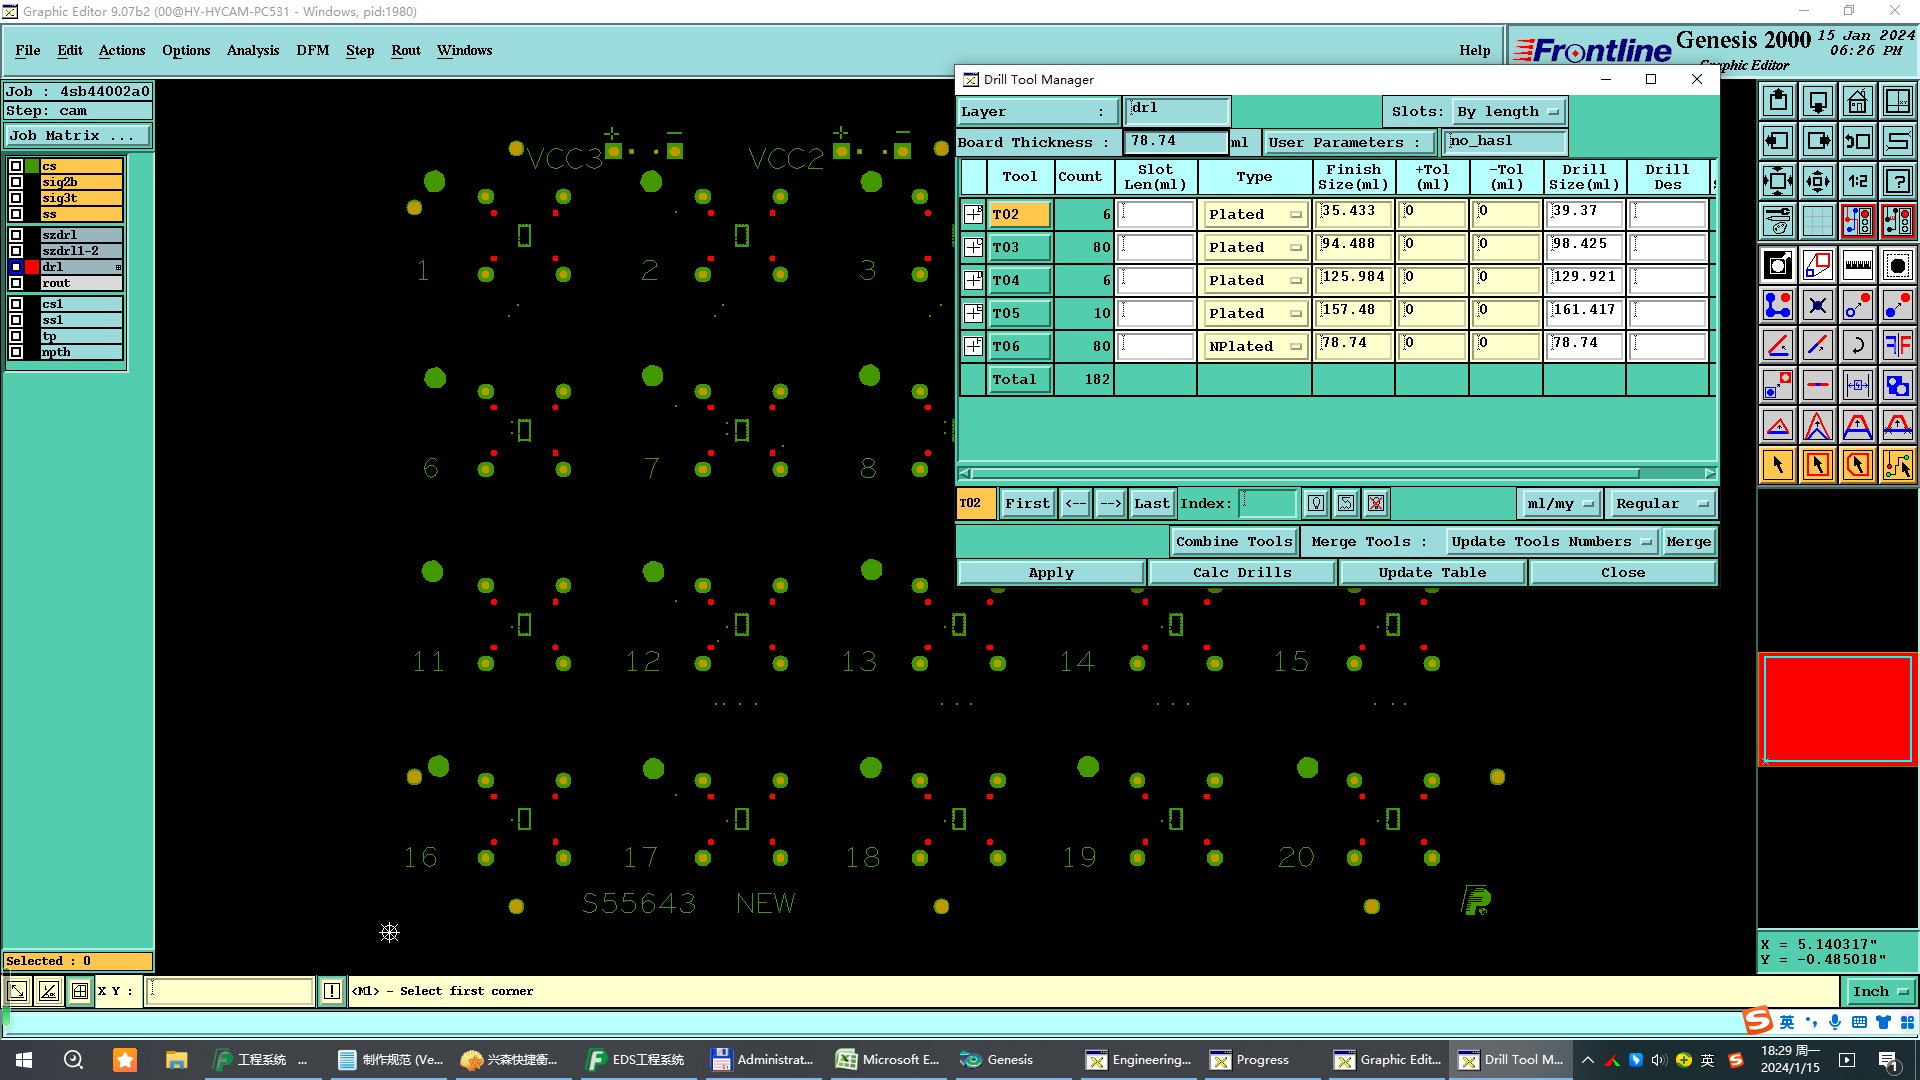Click the ruler measurement tool icon
The image size is (1920, 1080).
tap(1857, 265)
